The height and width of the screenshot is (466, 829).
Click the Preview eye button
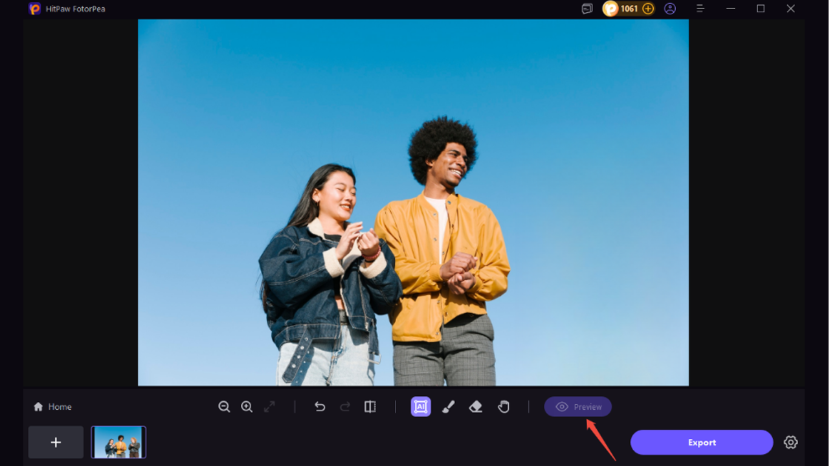pyautogui.click(x=578, y=407)
